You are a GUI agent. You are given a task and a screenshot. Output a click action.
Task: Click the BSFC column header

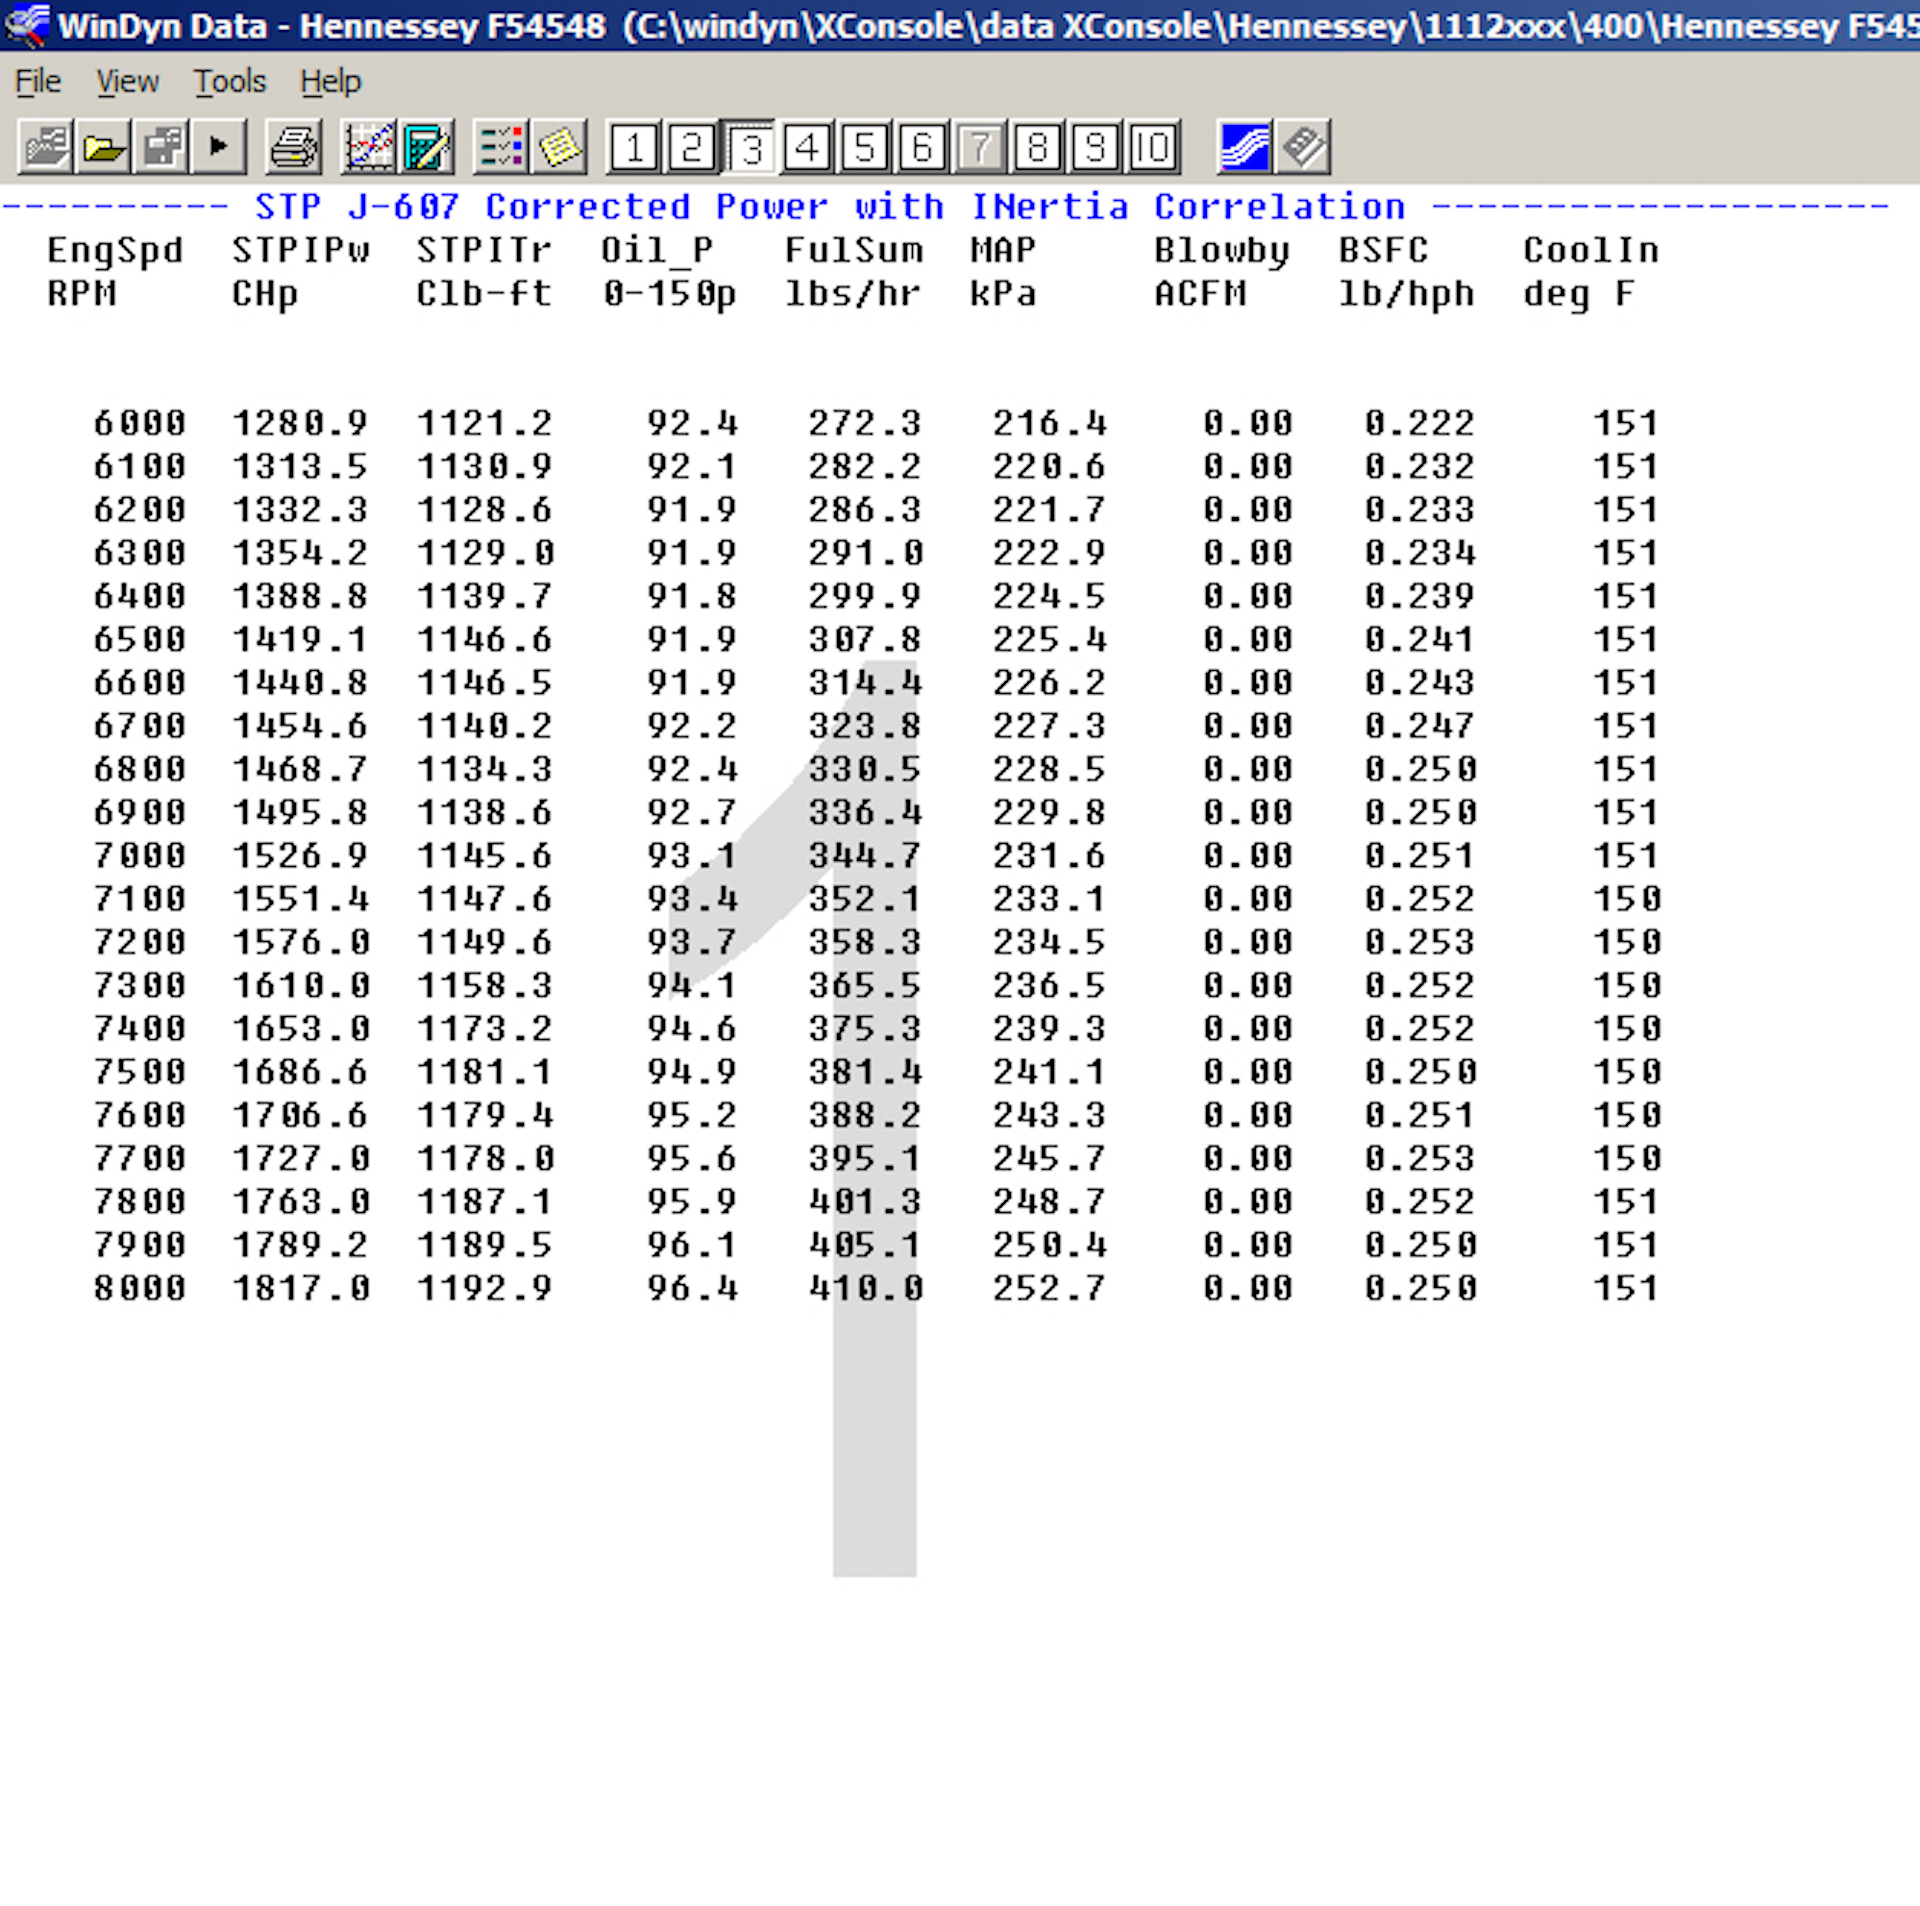[x=1383, y=250]
